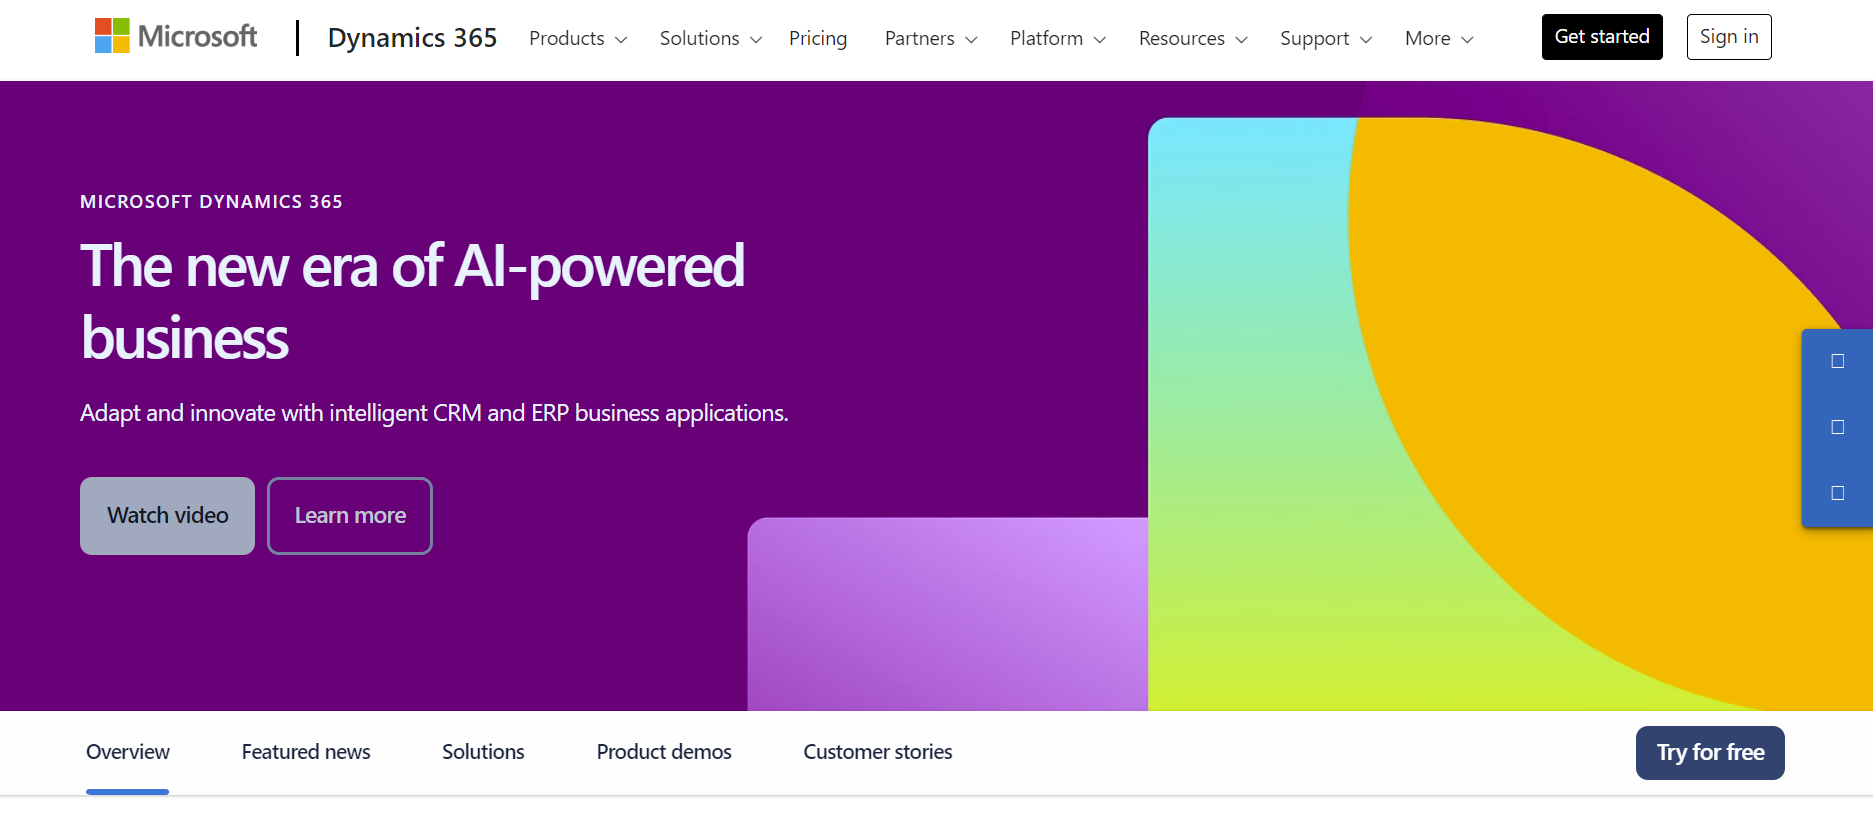Switch to the Featured news tab

(306, 752)
